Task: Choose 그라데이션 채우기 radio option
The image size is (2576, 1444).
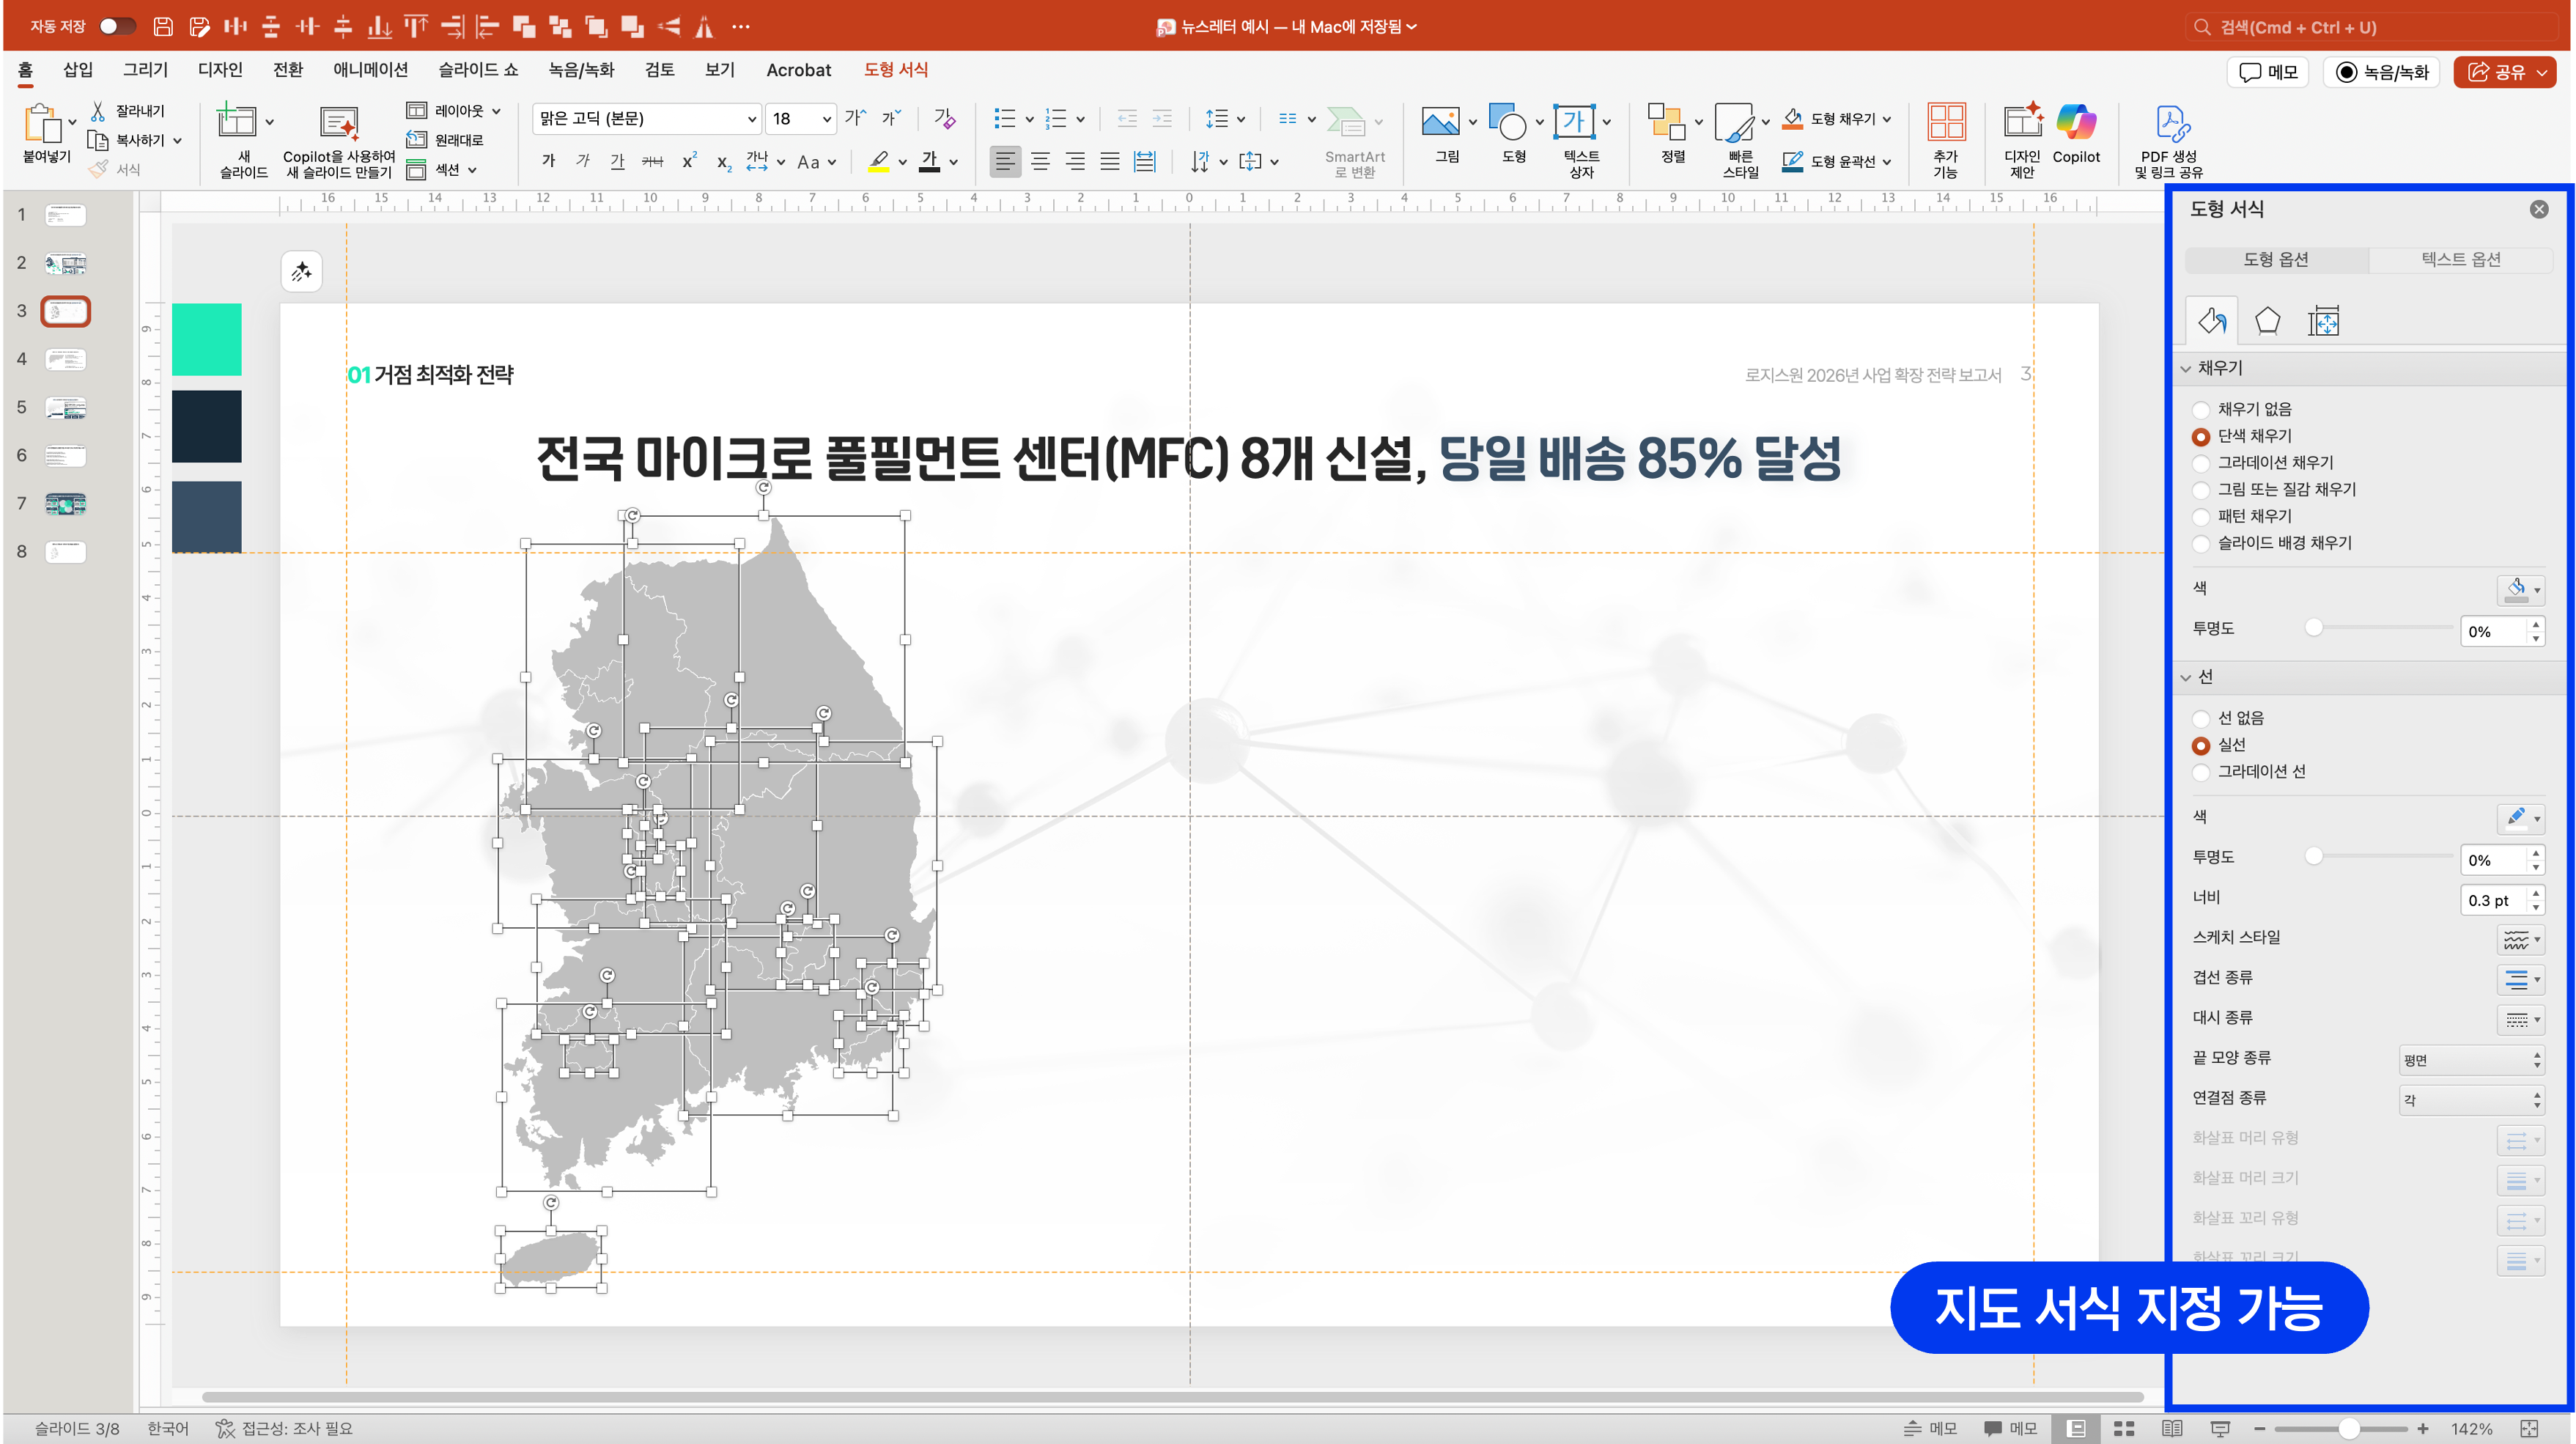Action: tap(2200, 463)
